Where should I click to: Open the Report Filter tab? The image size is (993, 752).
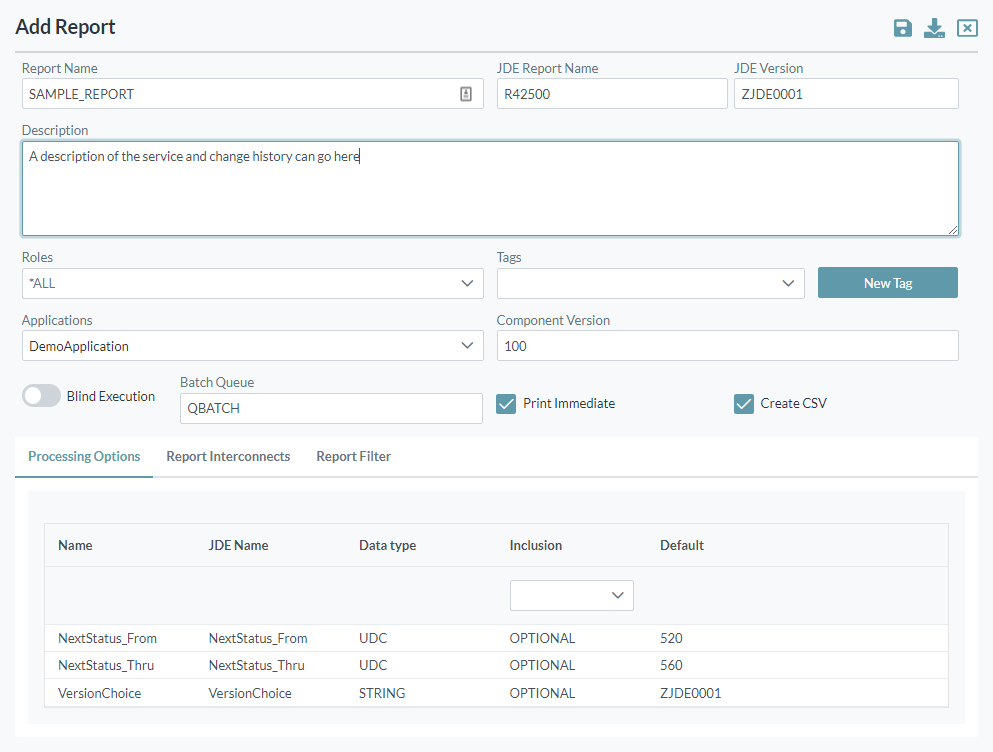[353, 457]
